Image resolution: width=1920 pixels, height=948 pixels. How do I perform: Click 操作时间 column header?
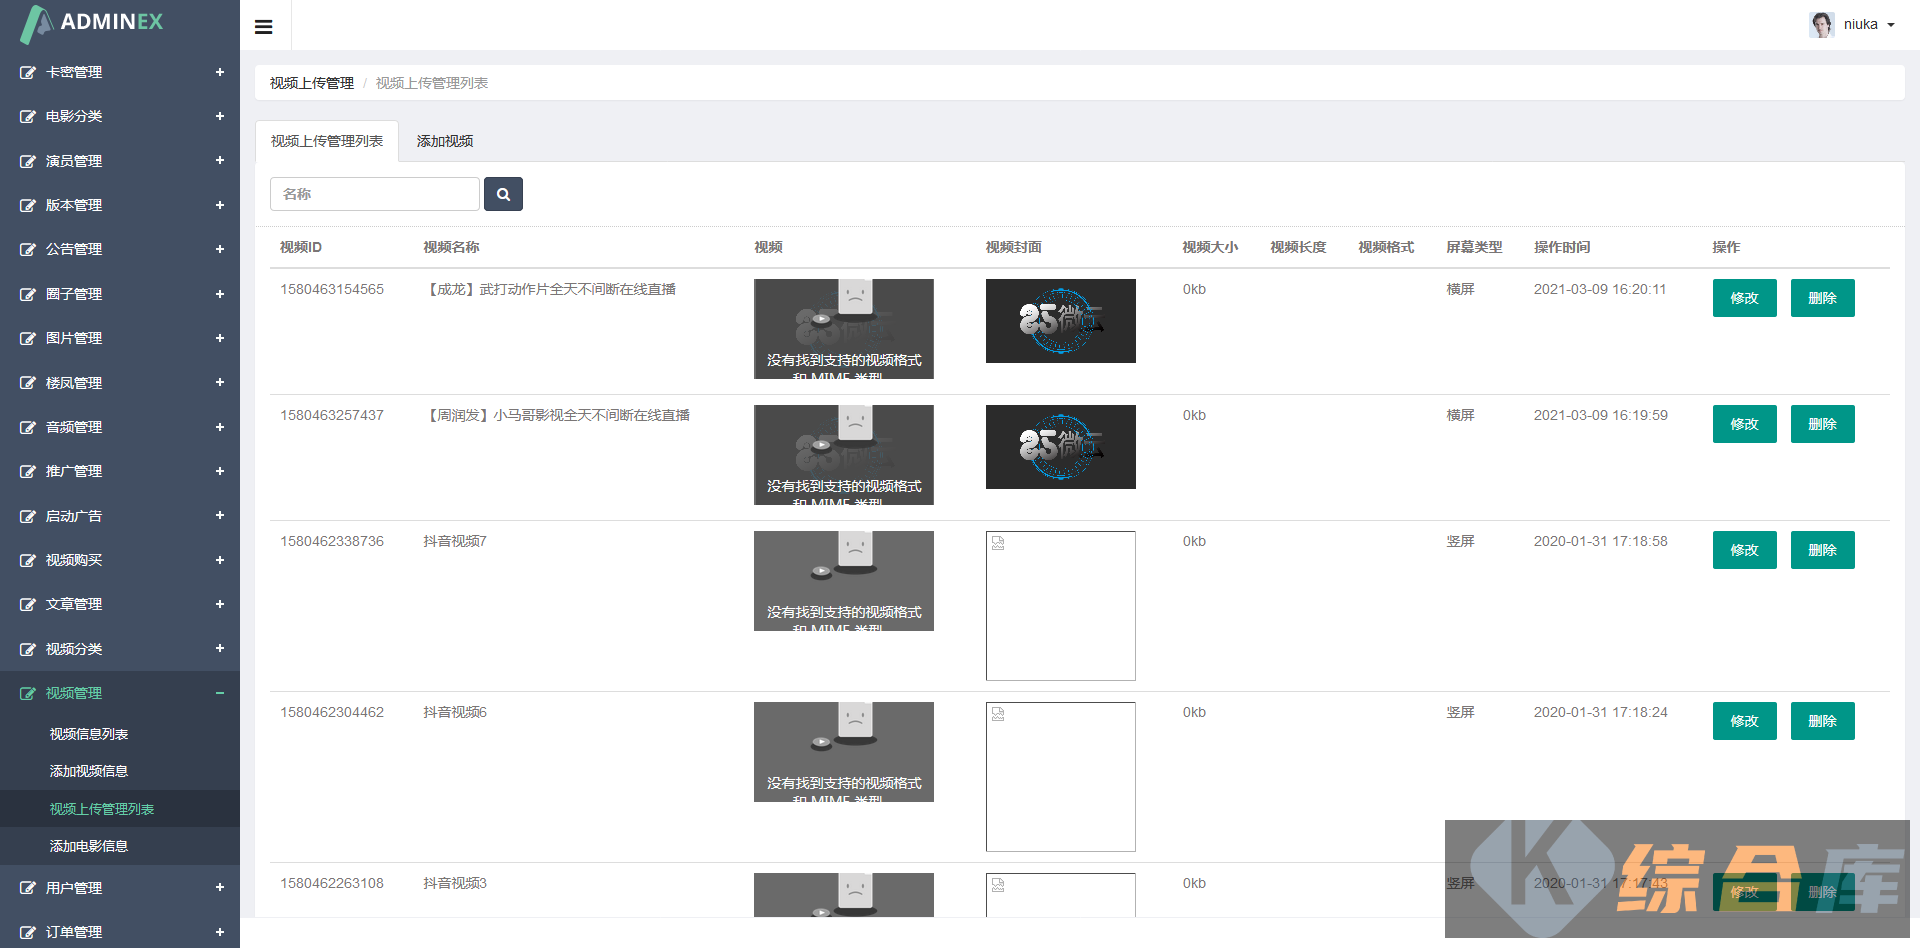(x=1562, y=247)
